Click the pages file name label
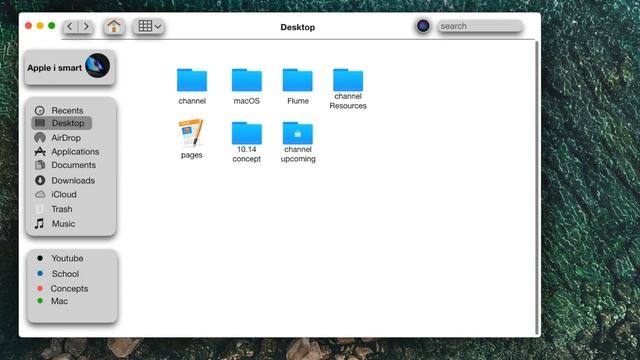The image size is (640, 360). click(x=191, y=155)
